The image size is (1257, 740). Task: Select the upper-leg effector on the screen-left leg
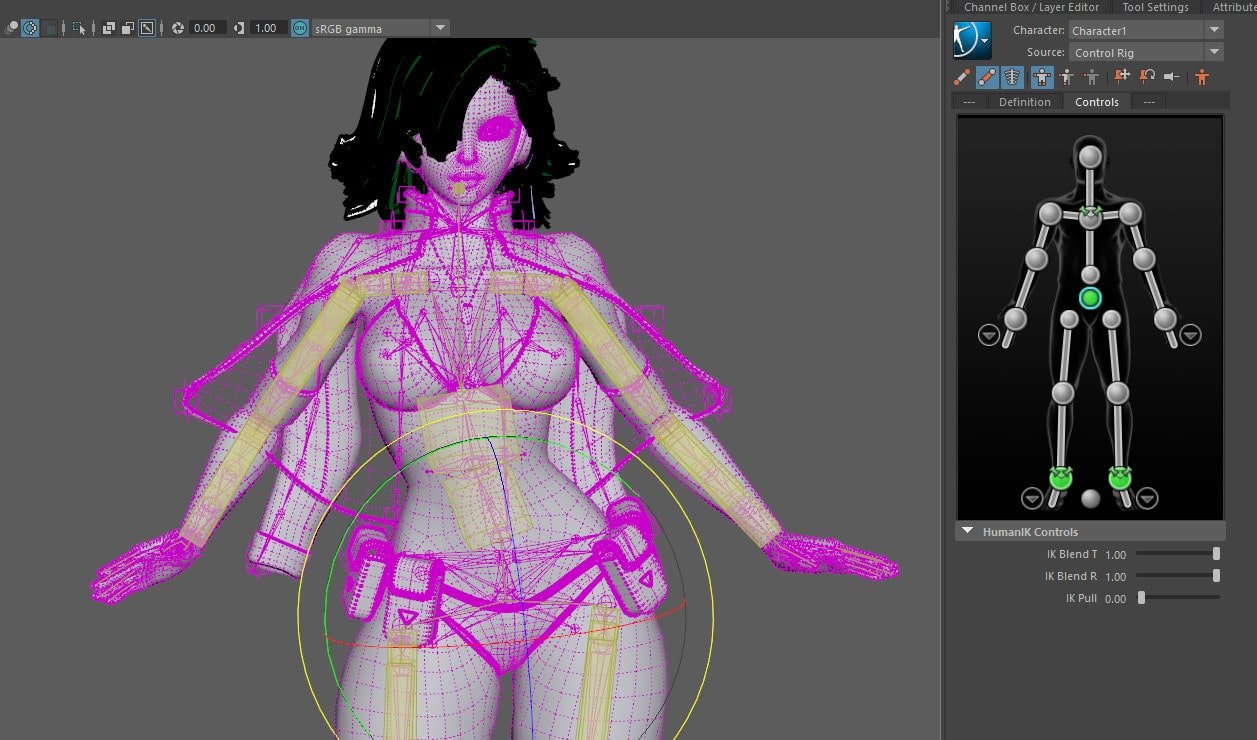coord(1069,319)
